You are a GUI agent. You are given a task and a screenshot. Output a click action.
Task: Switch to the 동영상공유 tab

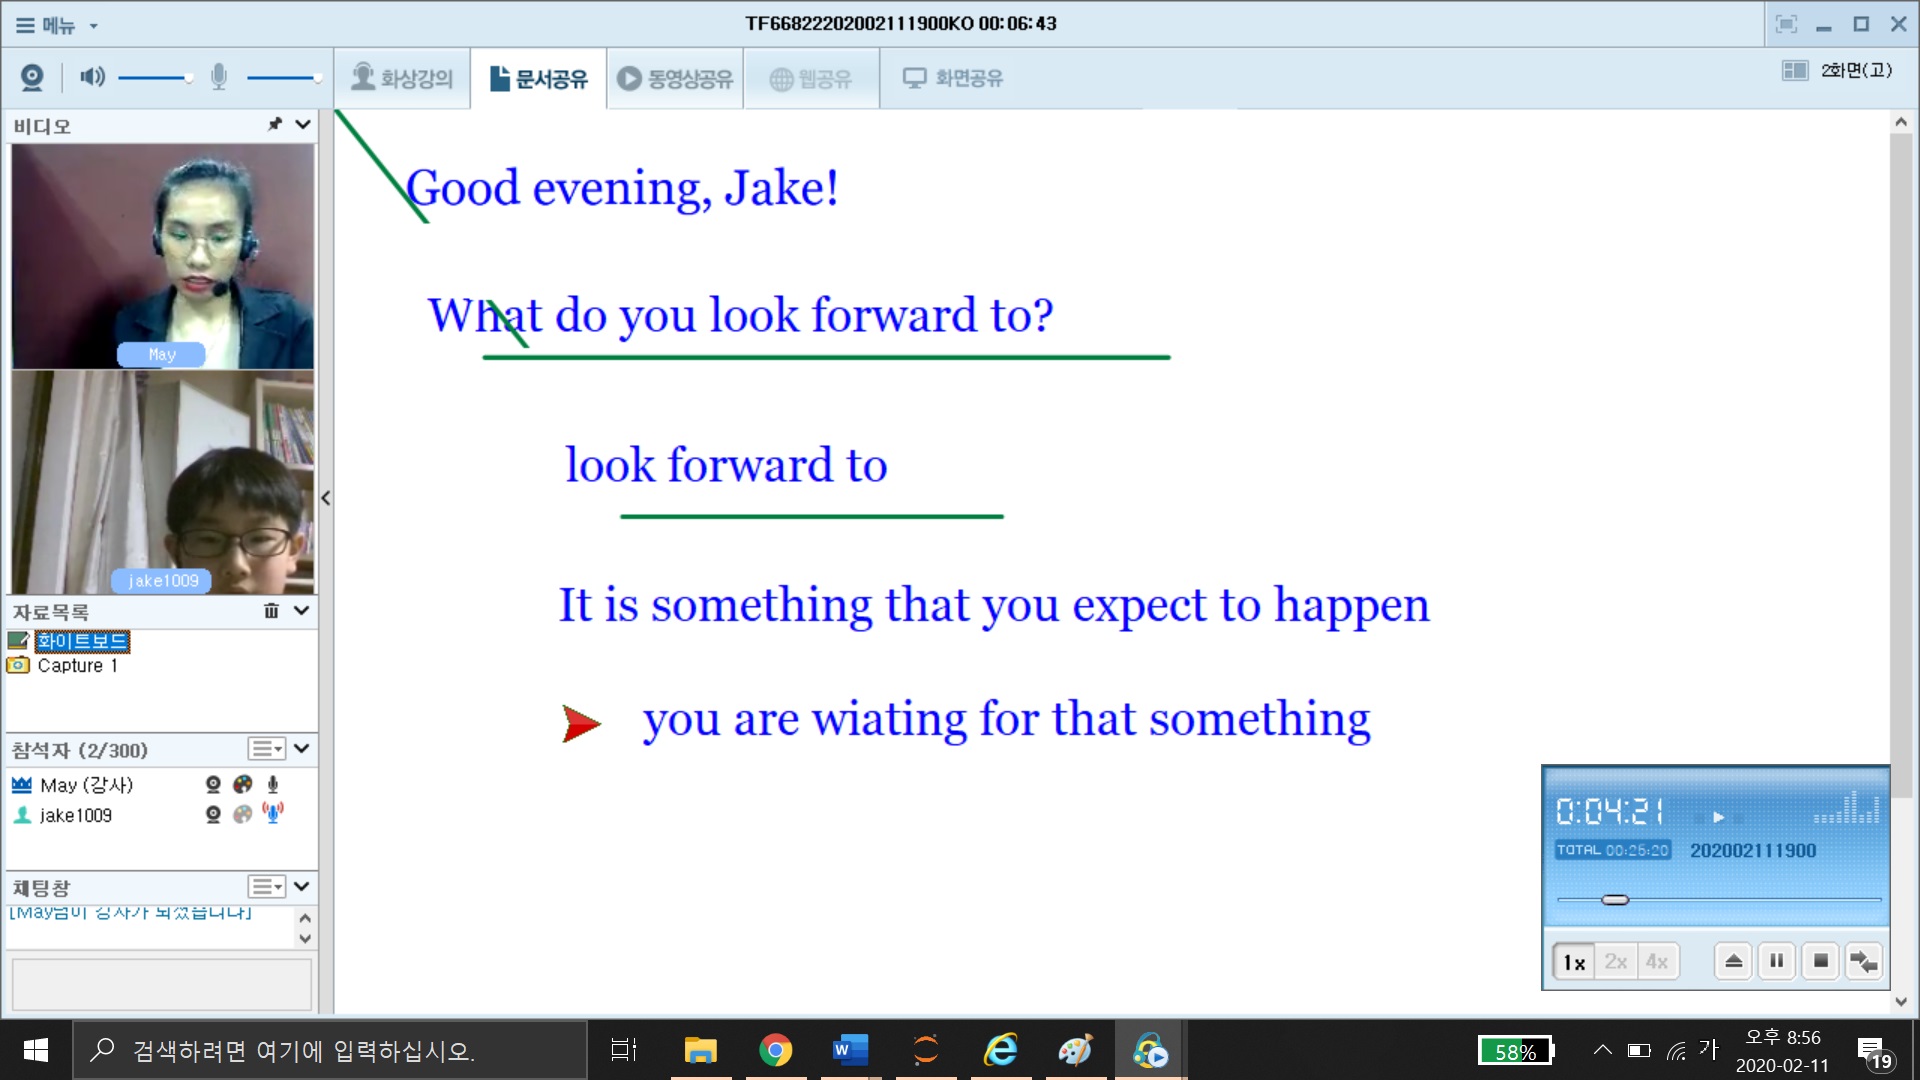pyautogui.click(x=675, y=78)
